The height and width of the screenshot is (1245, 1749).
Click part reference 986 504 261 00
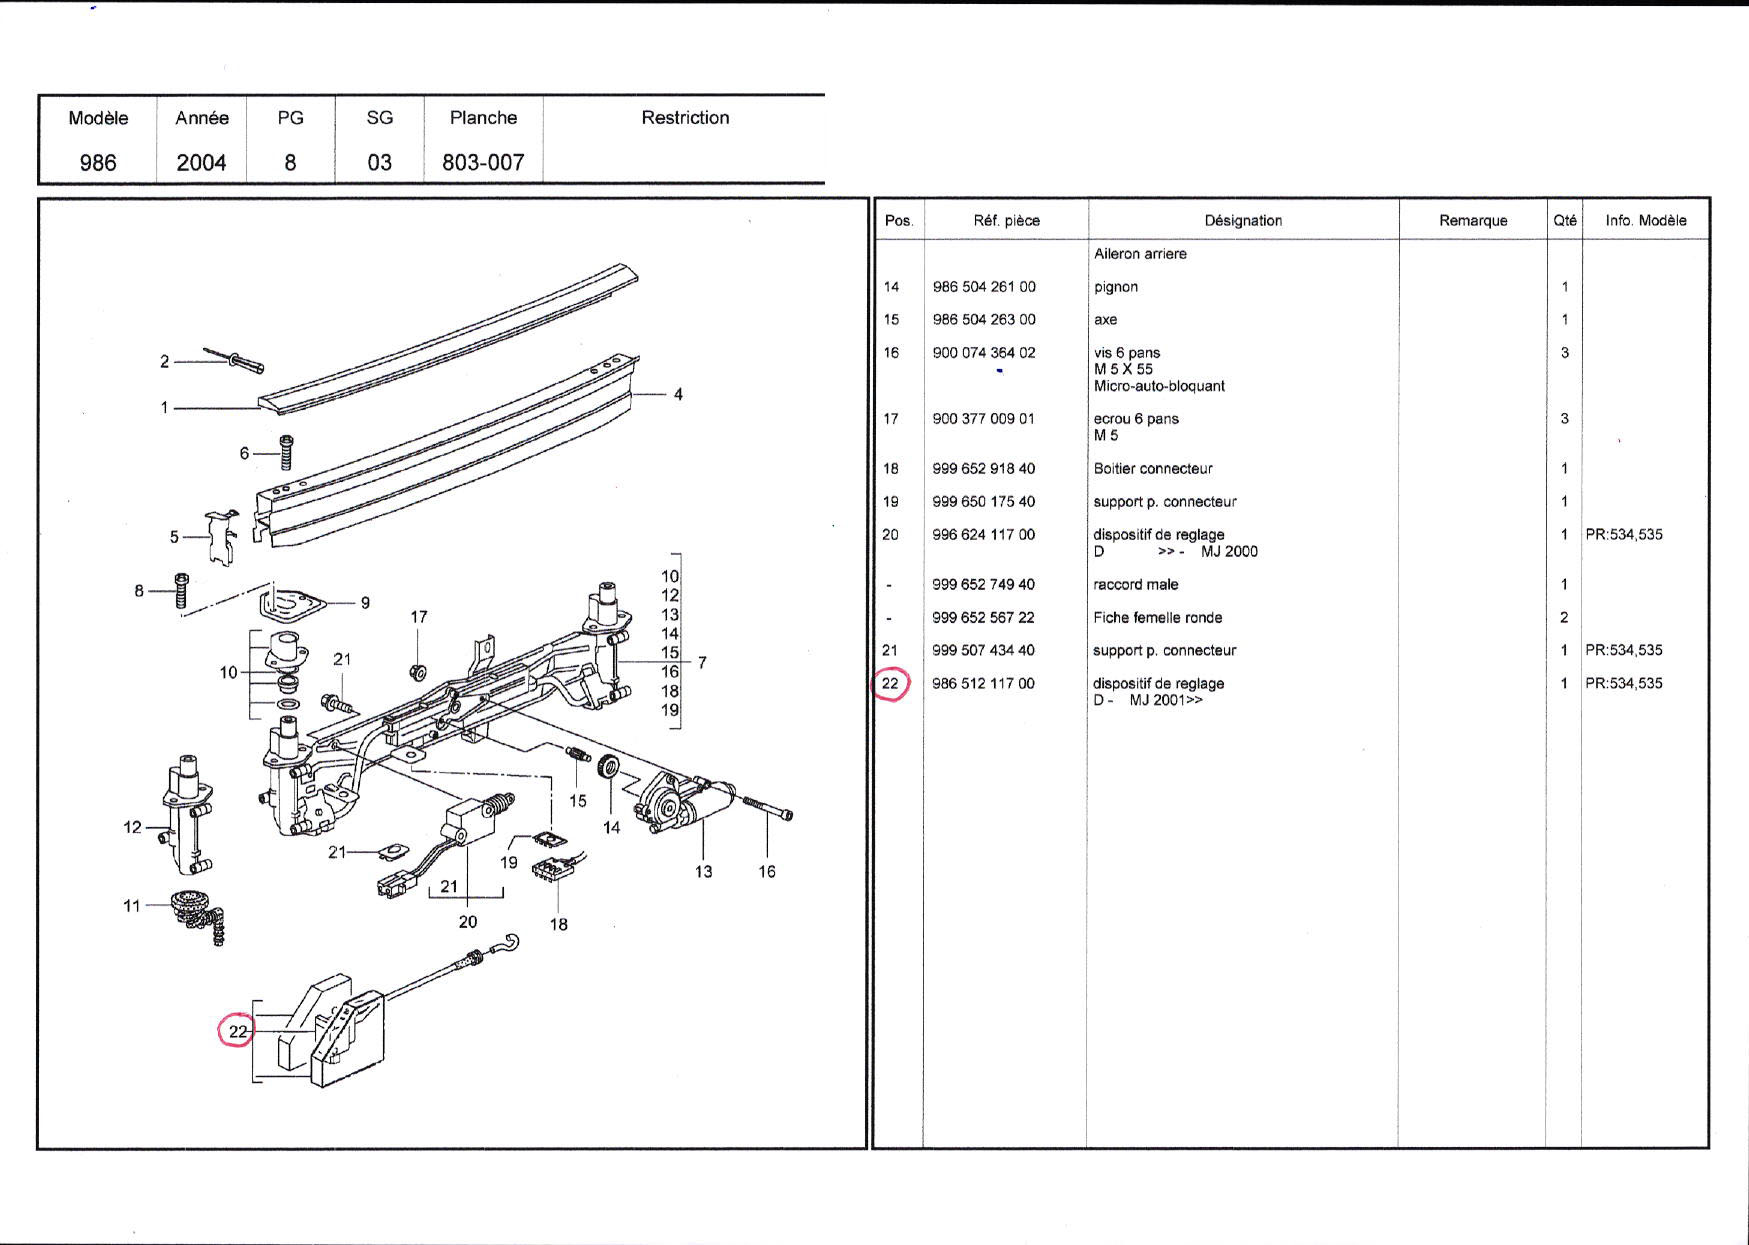click(984, 287)
